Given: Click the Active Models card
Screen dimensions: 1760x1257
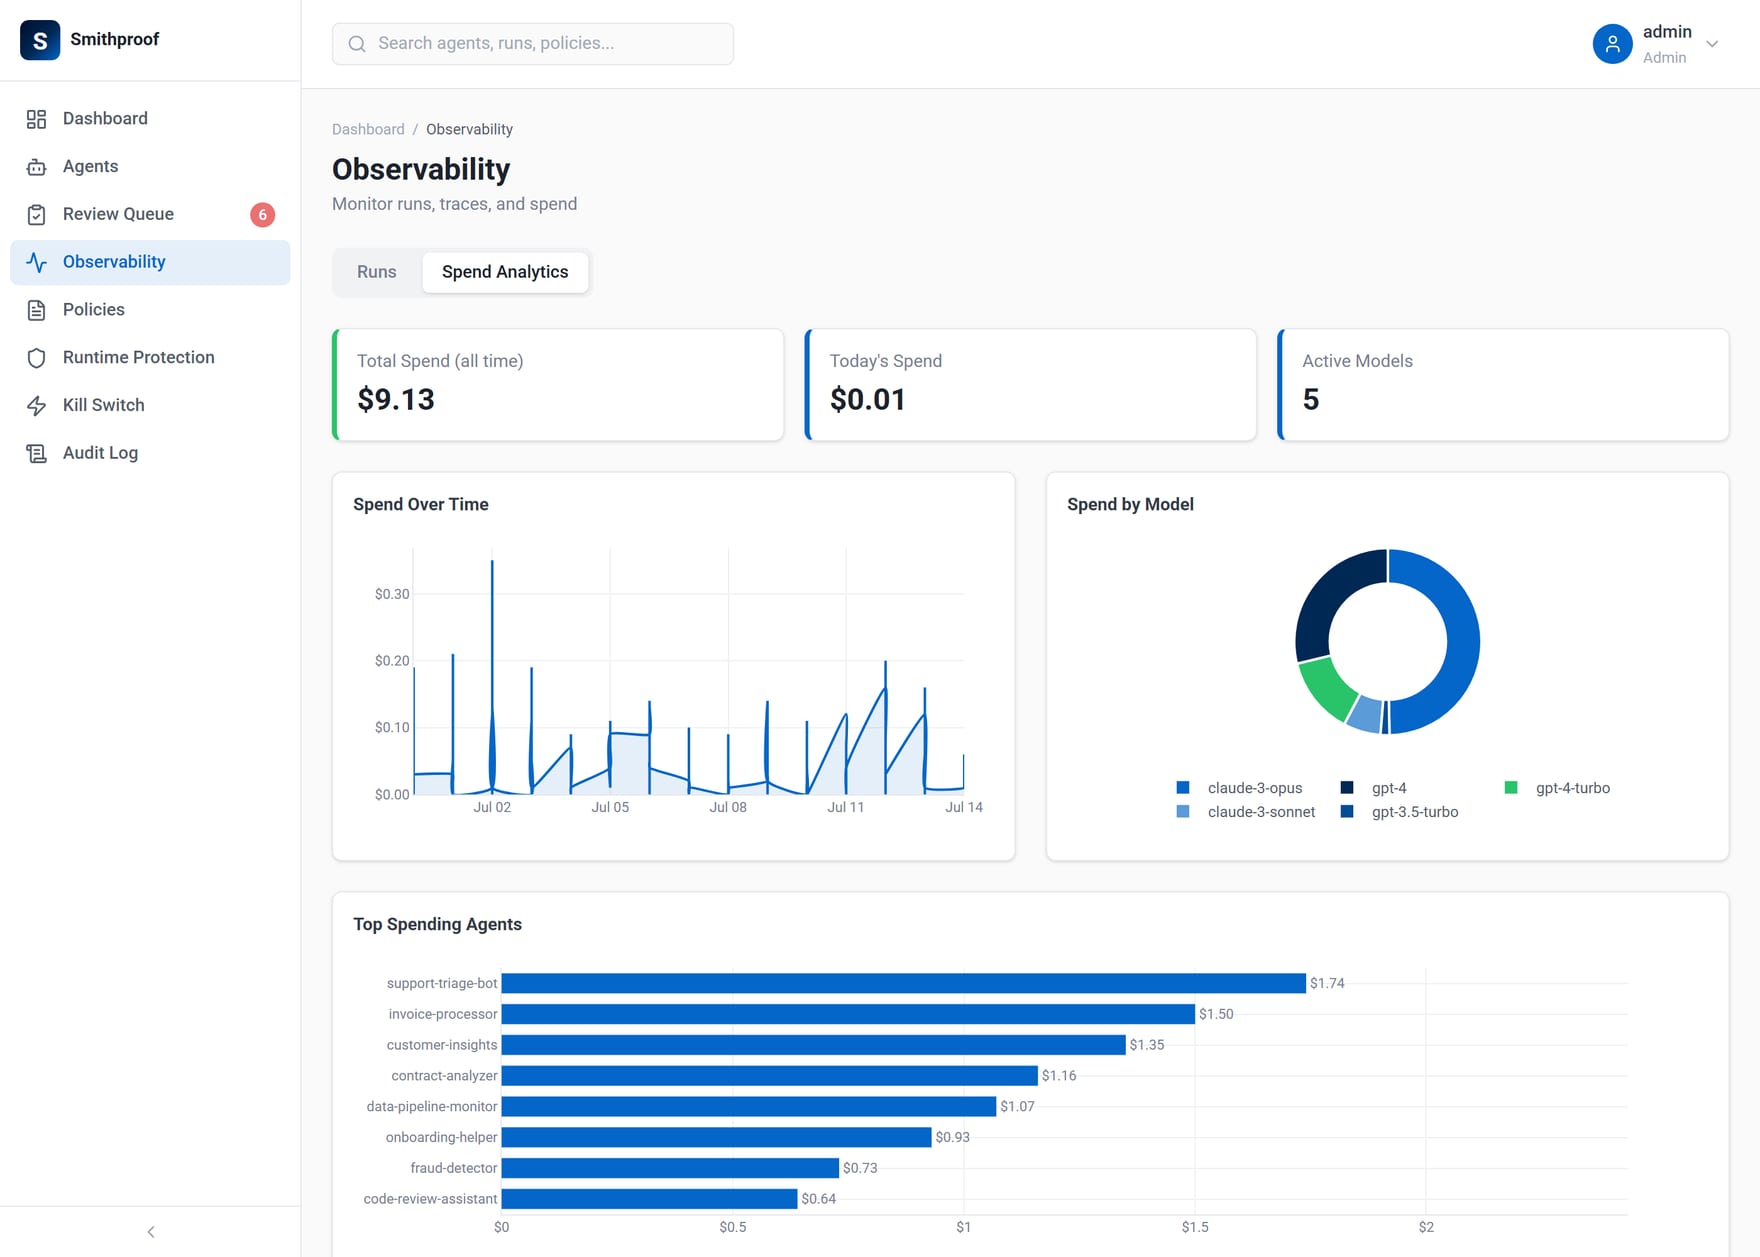Looking at the screenshot, I should pyautogui.click(x=1503, y=385).
